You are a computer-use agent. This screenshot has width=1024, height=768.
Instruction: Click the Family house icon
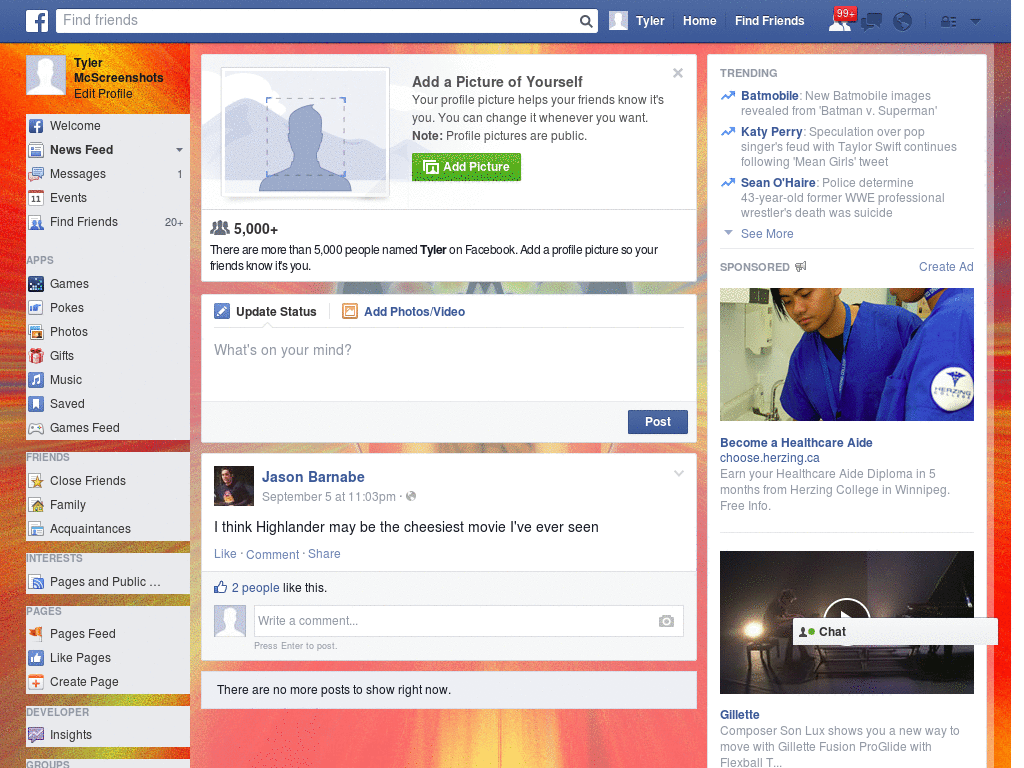(x=36, y=505)
